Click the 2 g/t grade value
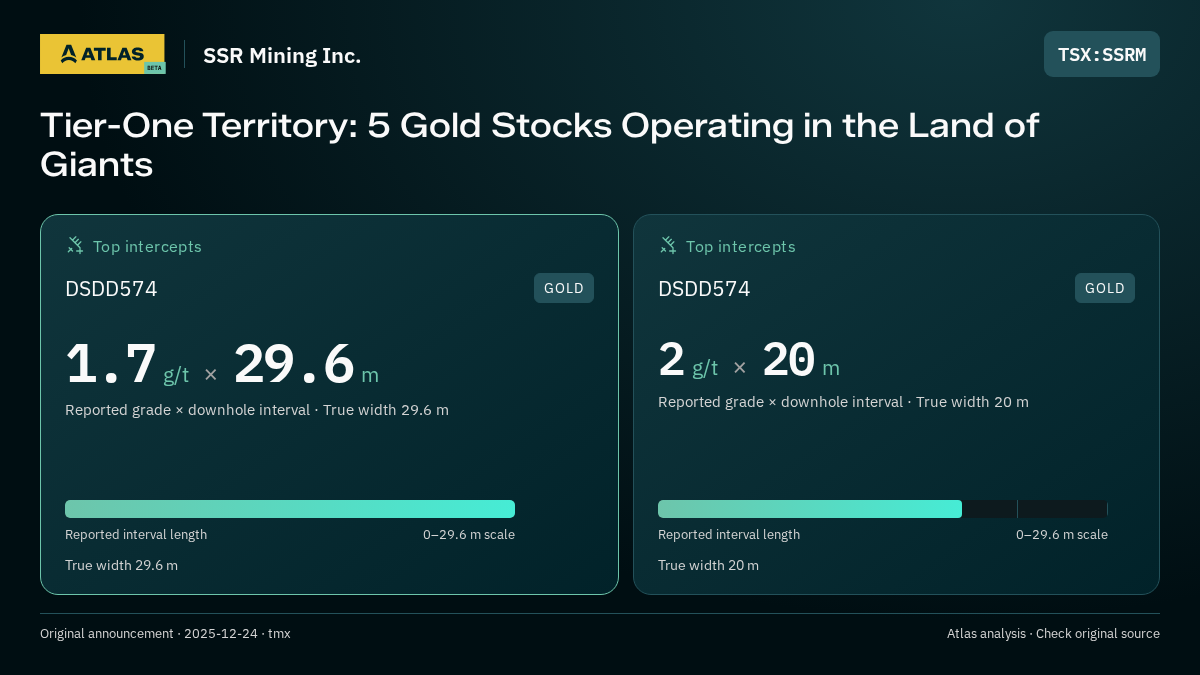Viewport: 1200px width, 675px height. (688, 360)
